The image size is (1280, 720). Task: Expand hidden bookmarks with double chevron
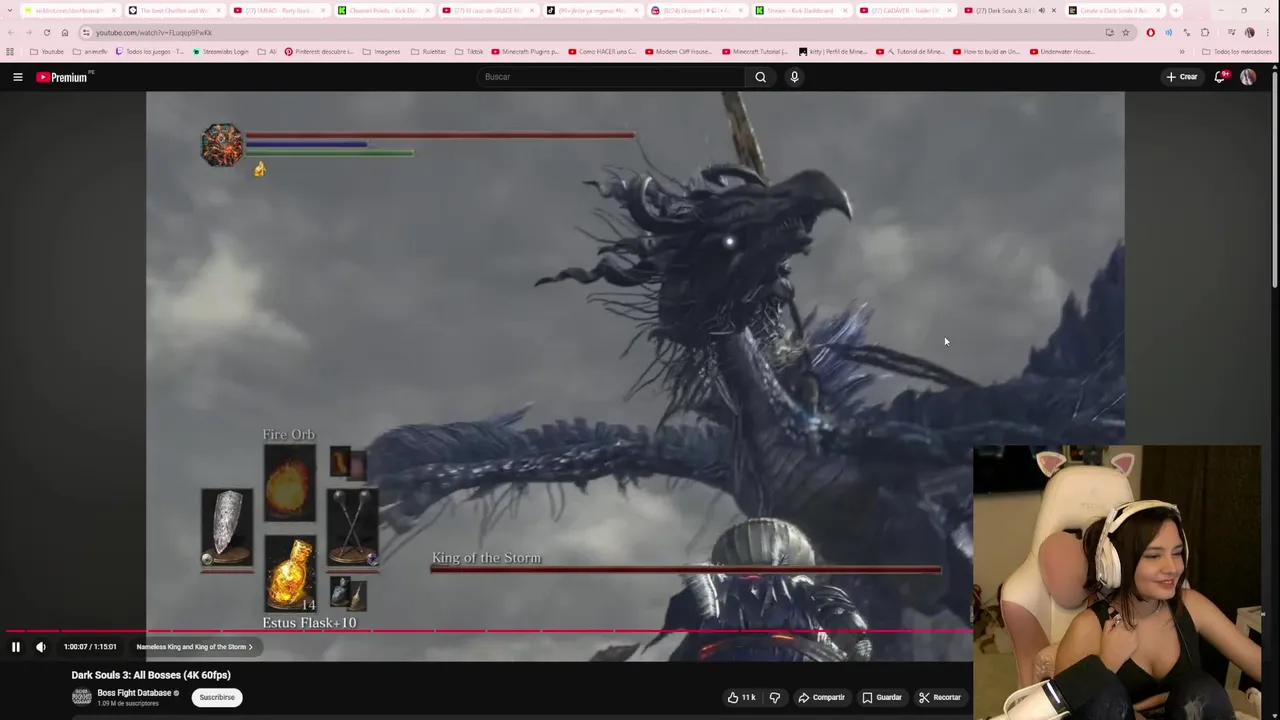[x=1182, y=51]
